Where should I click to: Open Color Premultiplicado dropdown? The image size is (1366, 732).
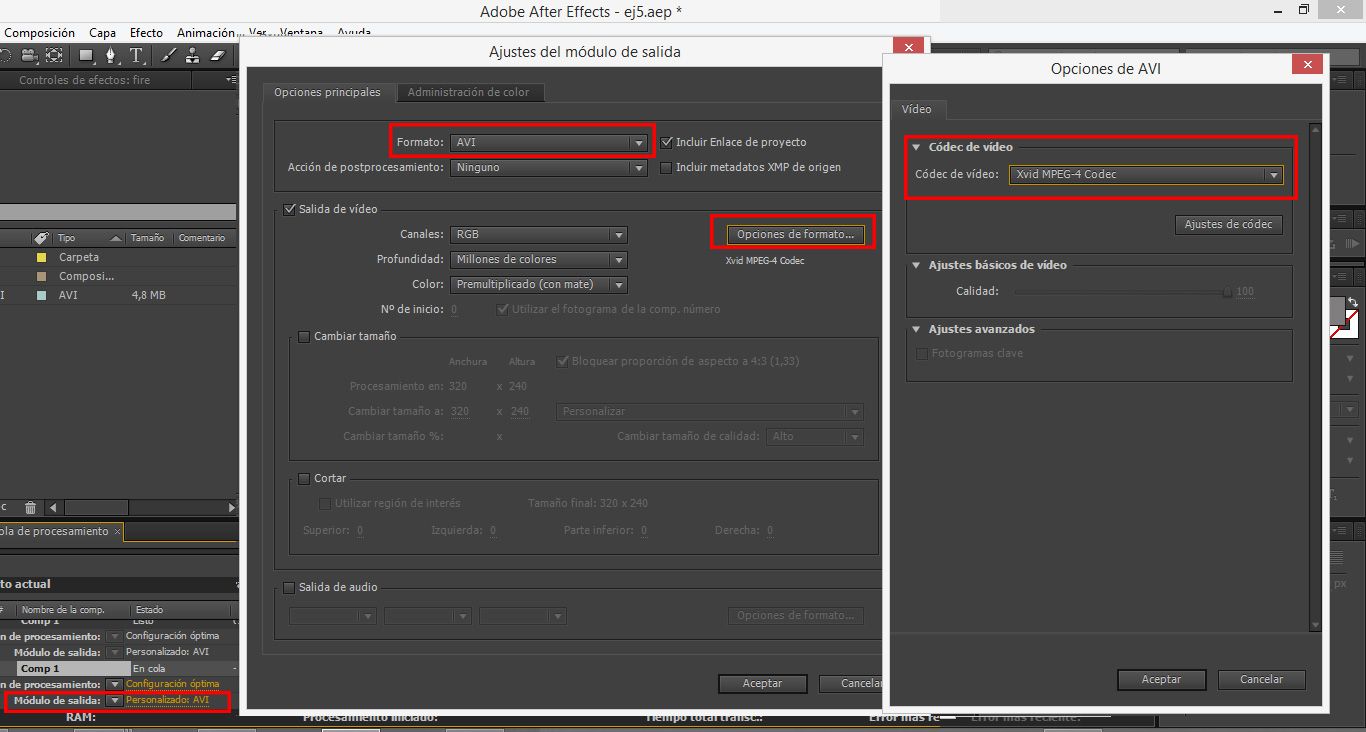538,284
